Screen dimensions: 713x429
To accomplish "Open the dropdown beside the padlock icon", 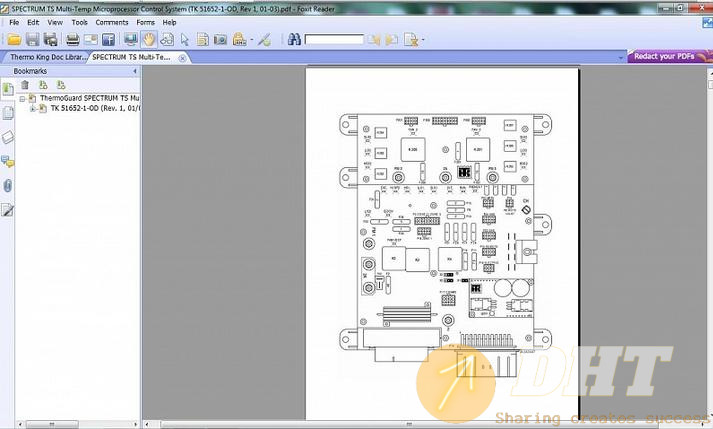I will click(x=251, y=40).
